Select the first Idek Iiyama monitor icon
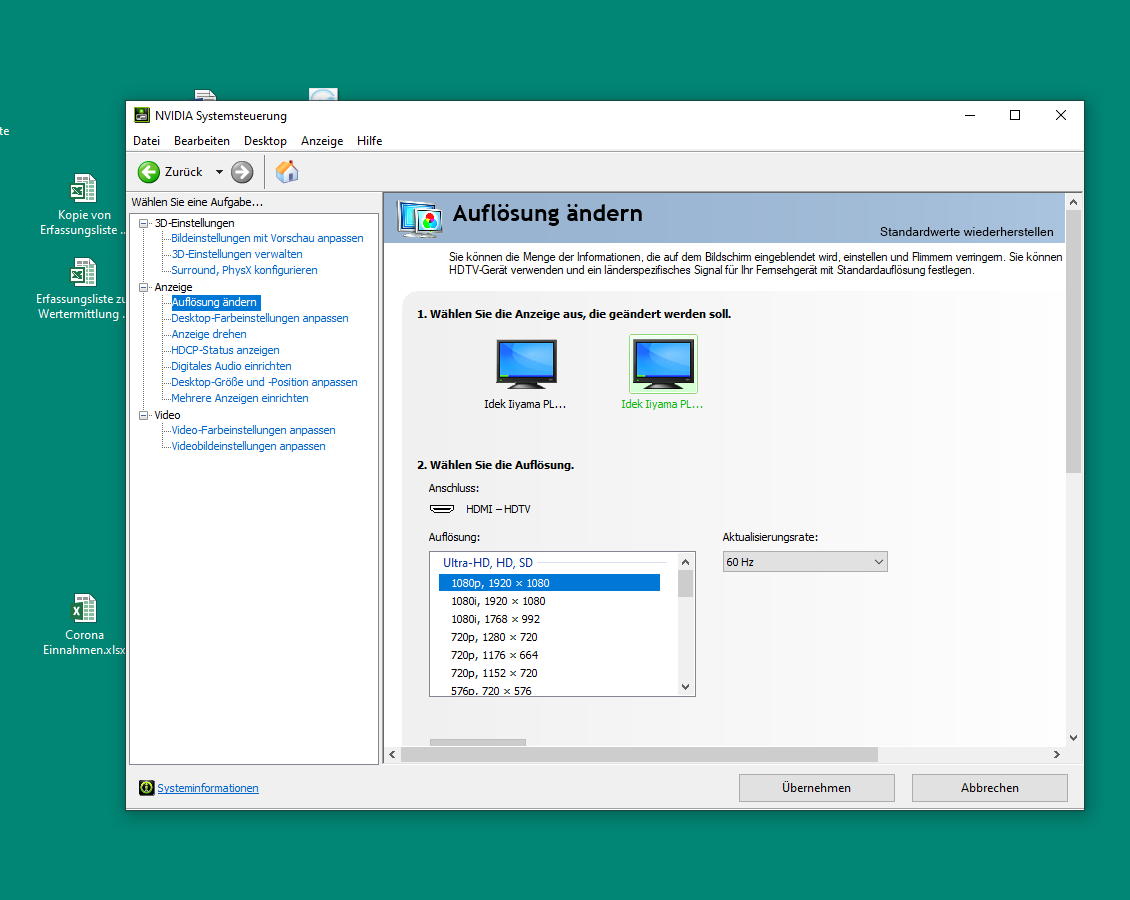 click(526, 364)
